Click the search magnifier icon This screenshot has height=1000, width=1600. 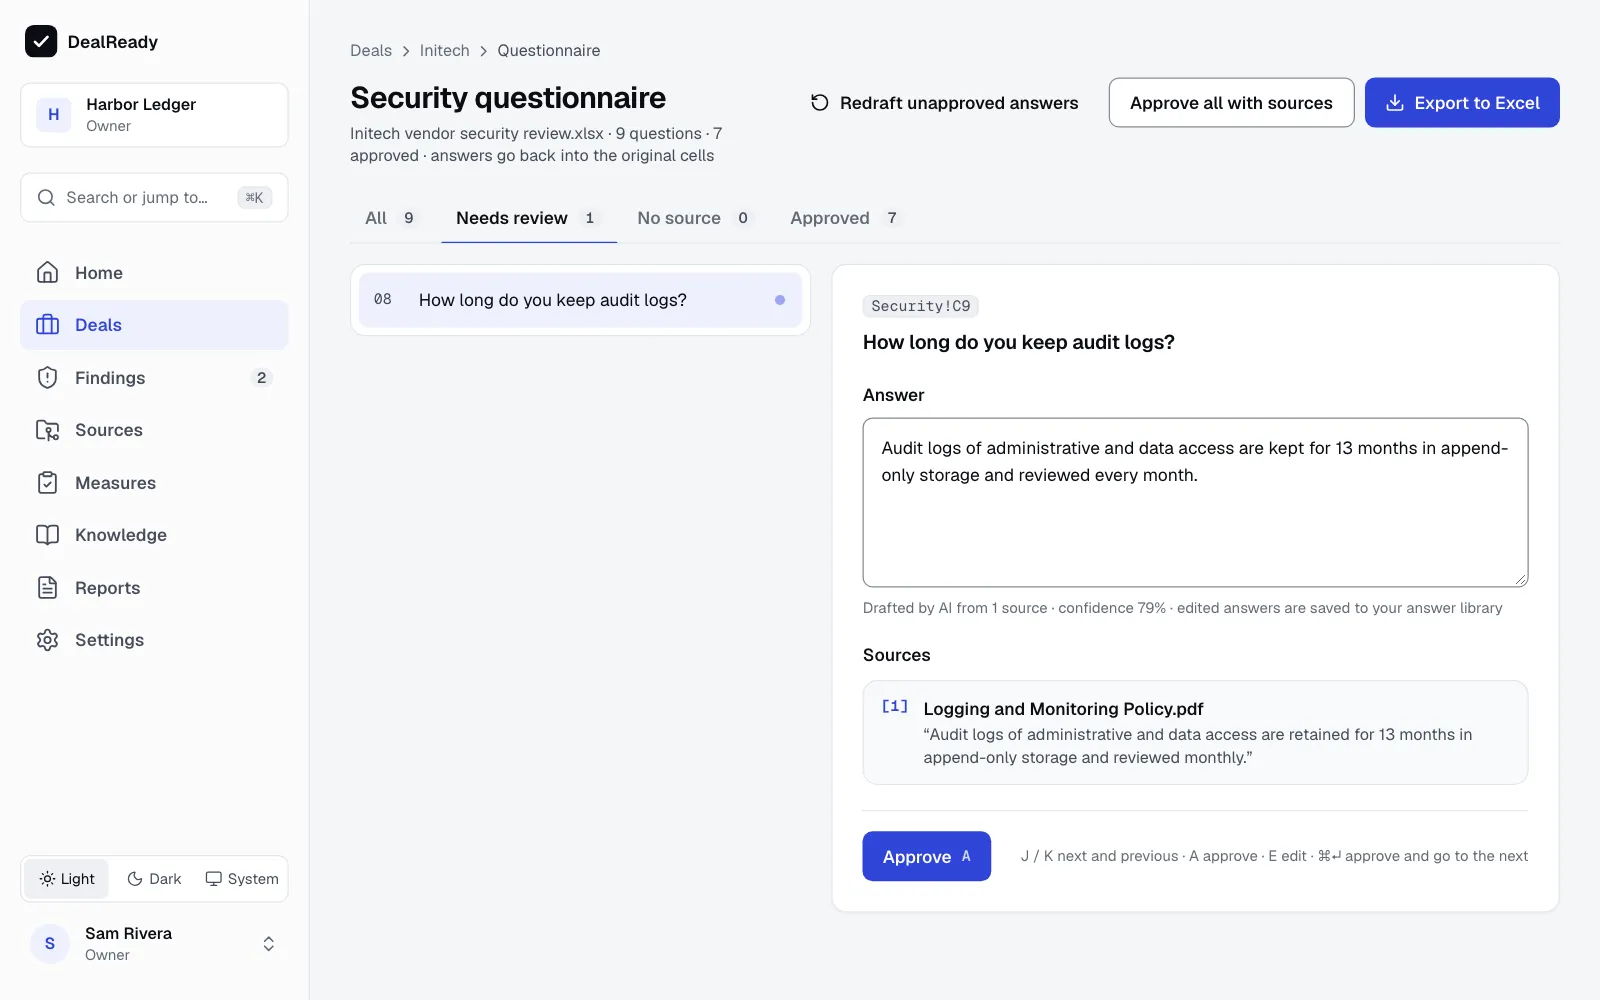[46, 197]
